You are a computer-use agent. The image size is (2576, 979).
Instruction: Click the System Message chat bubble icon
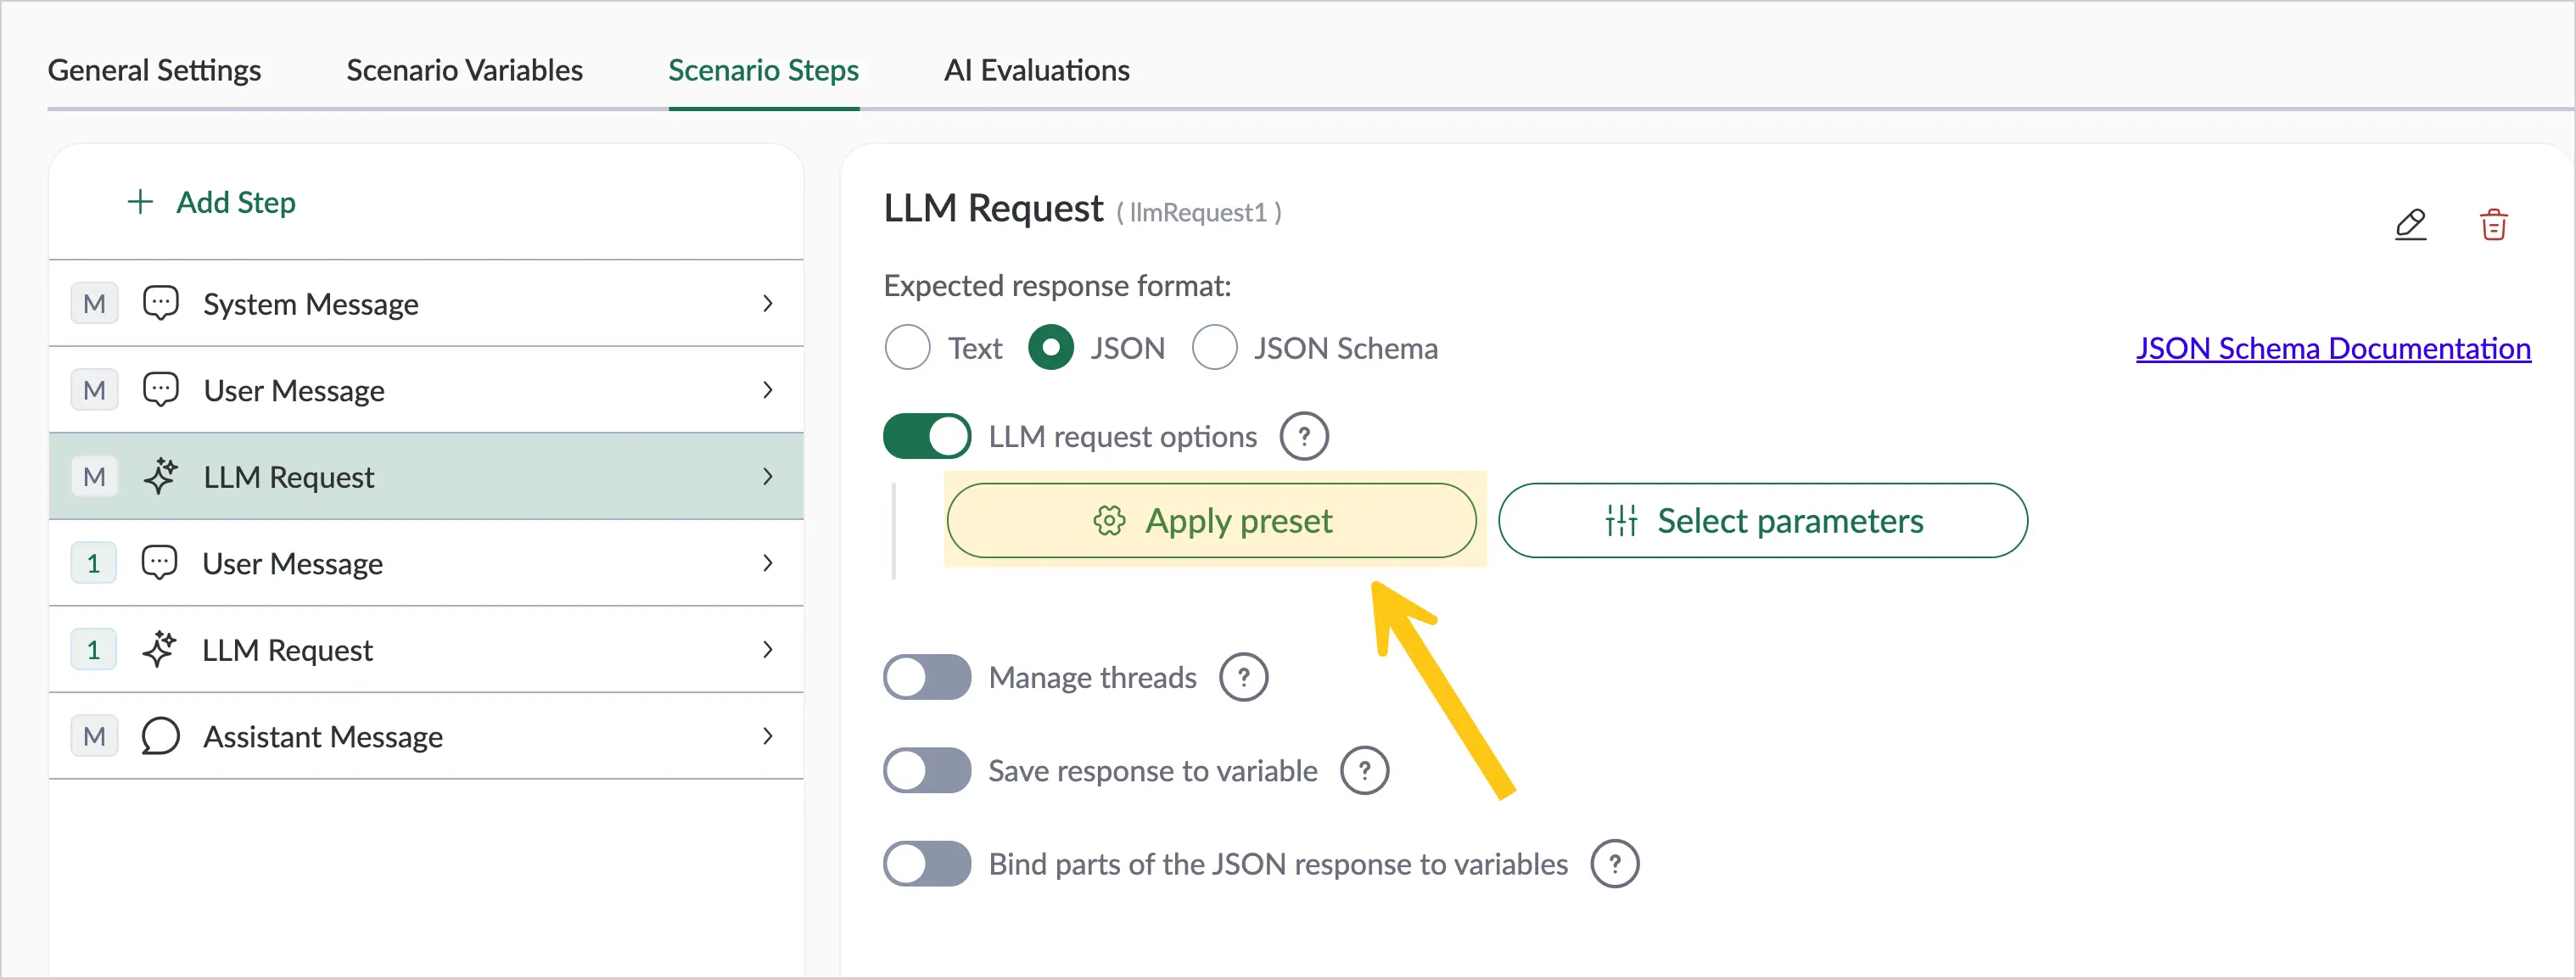tap(160, 303)
